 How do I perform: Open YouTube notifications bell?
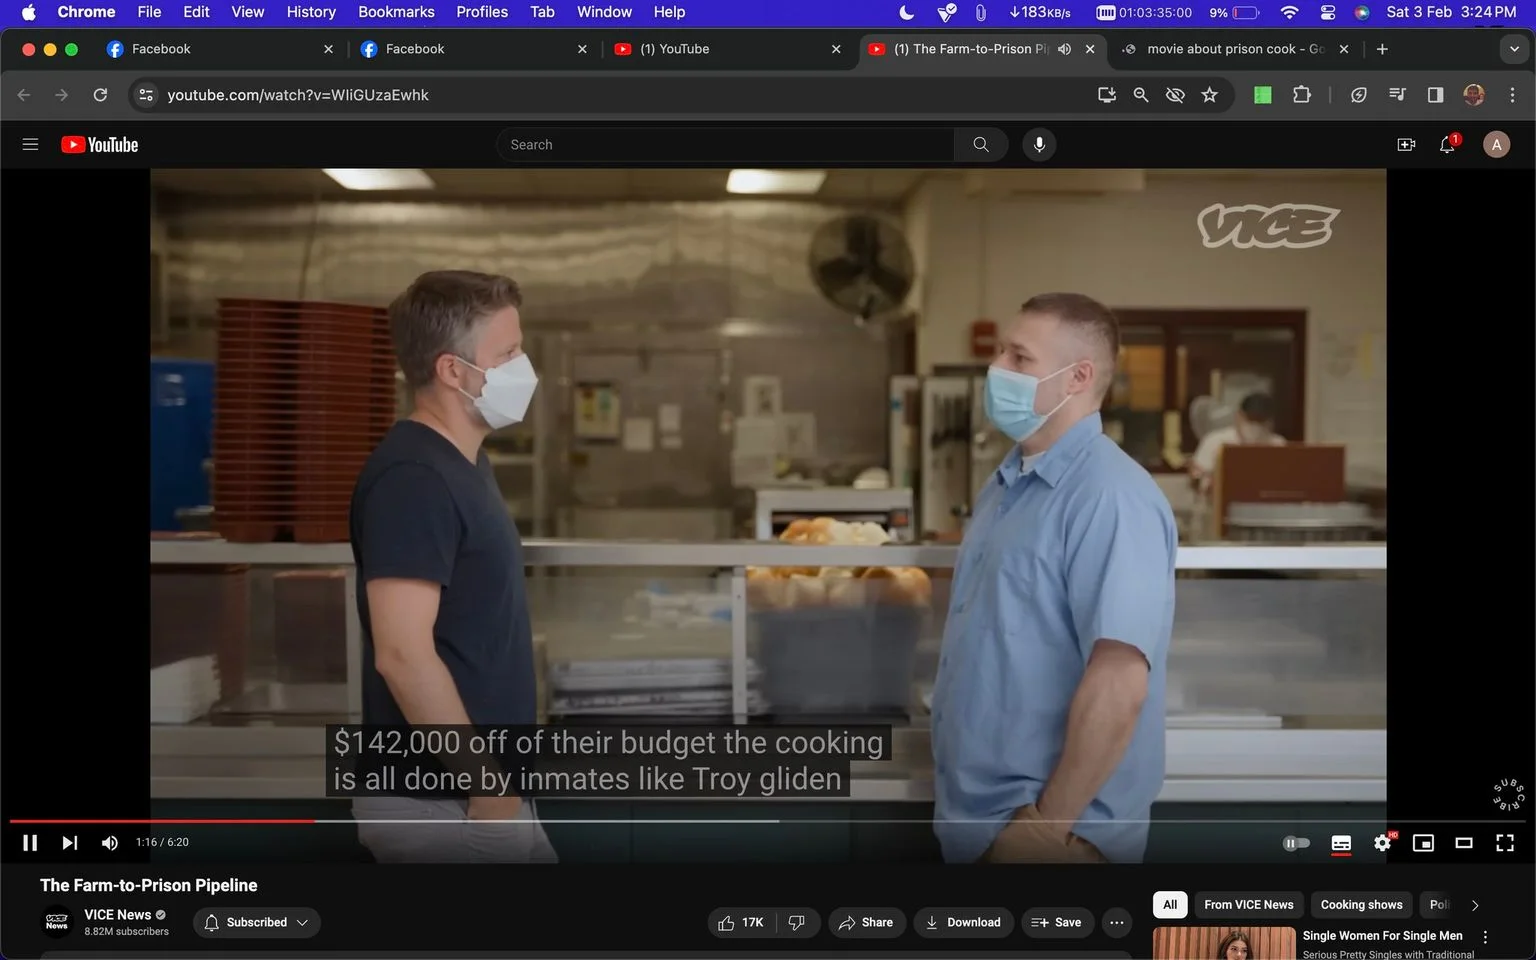[x=1447, y=145]
